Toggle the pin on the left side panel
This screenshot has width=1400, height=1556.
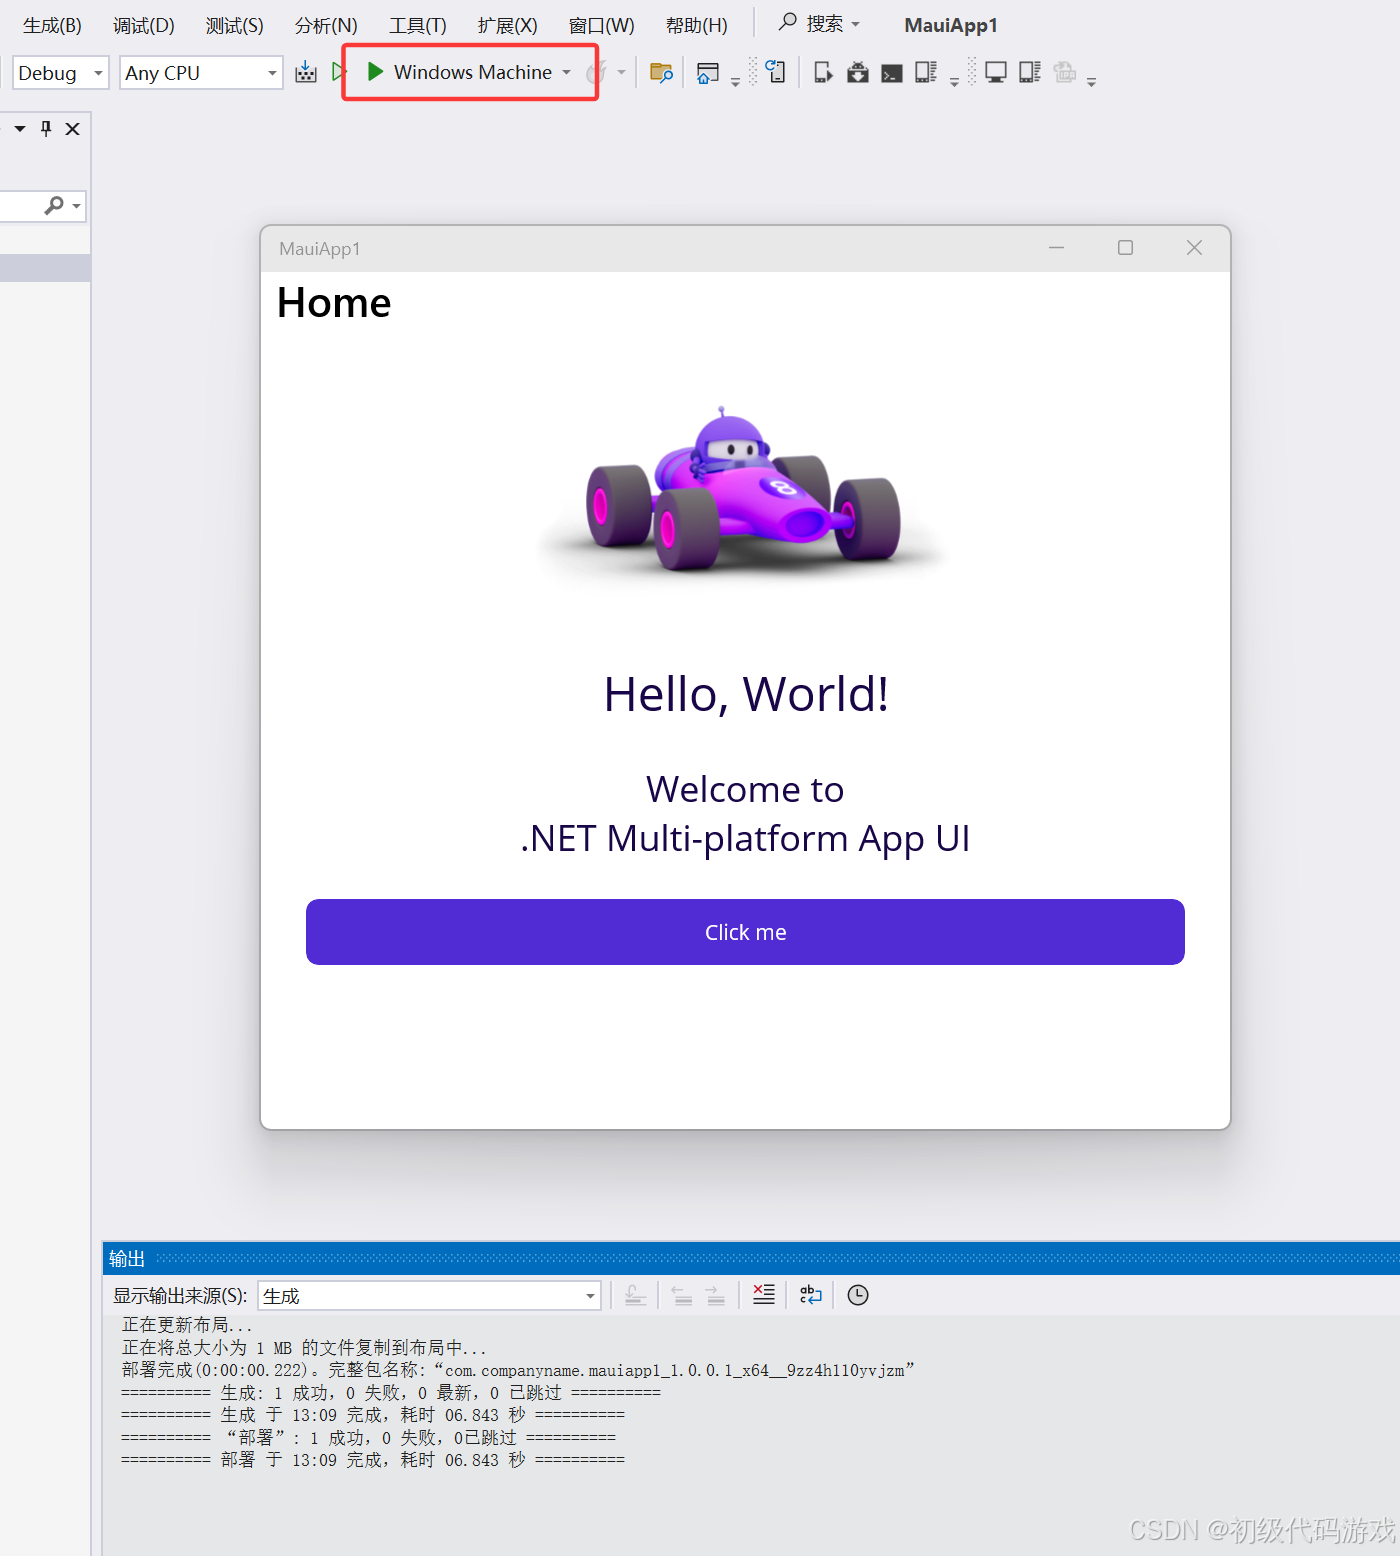point(46,129)
